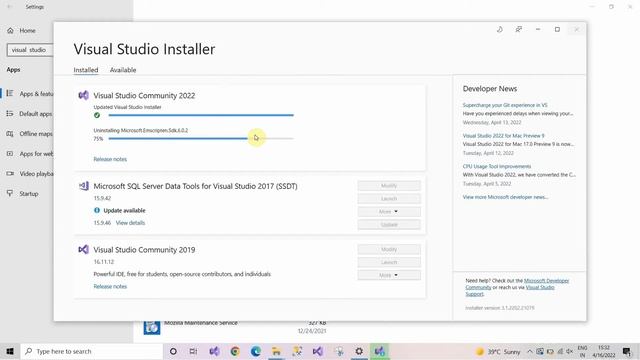
Task: Open the notification center icon
Action: pos(627,351)
